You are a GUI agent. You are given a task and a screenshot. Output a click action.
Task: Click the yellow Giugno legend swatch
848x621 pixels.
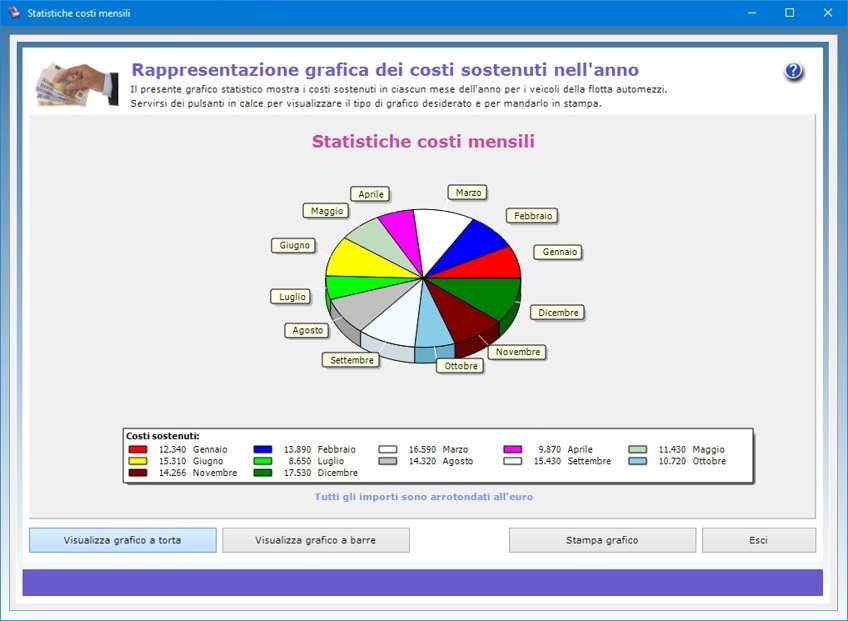pyautogui.click(x=138, y=461)
